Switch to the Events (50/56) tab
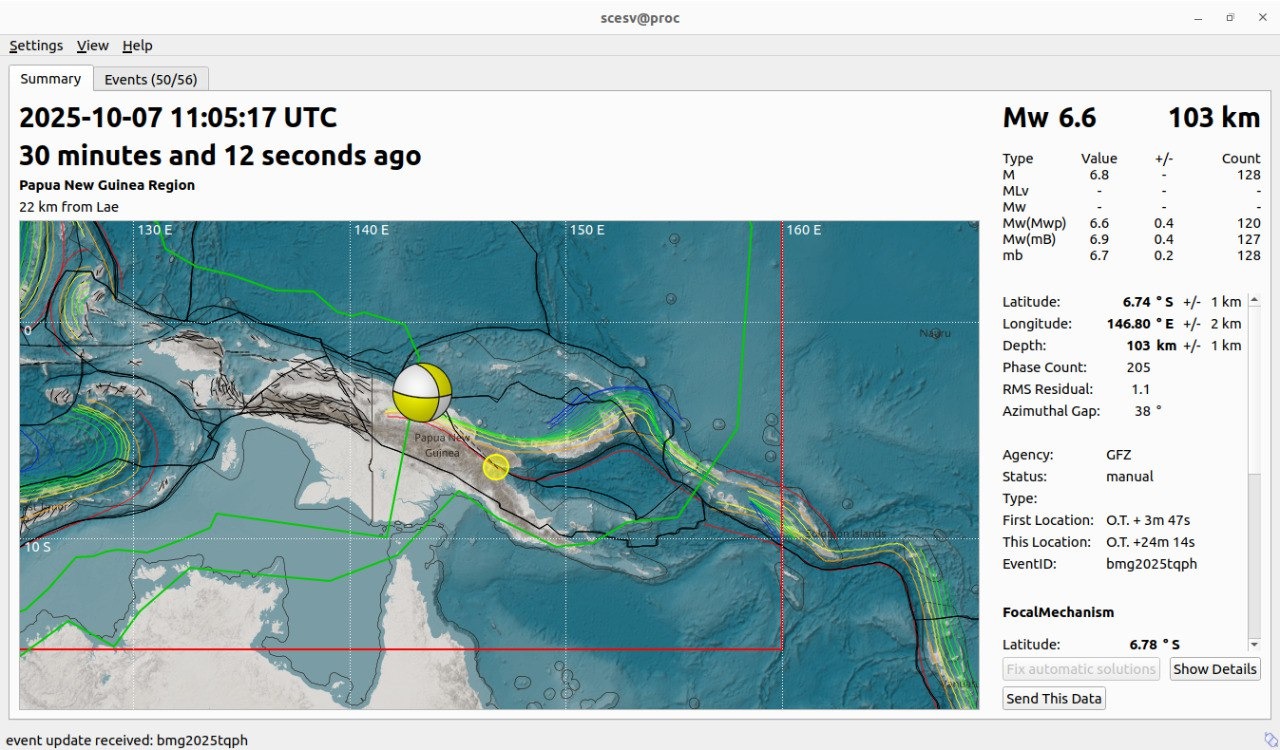1280x750 pixels. 151,79
